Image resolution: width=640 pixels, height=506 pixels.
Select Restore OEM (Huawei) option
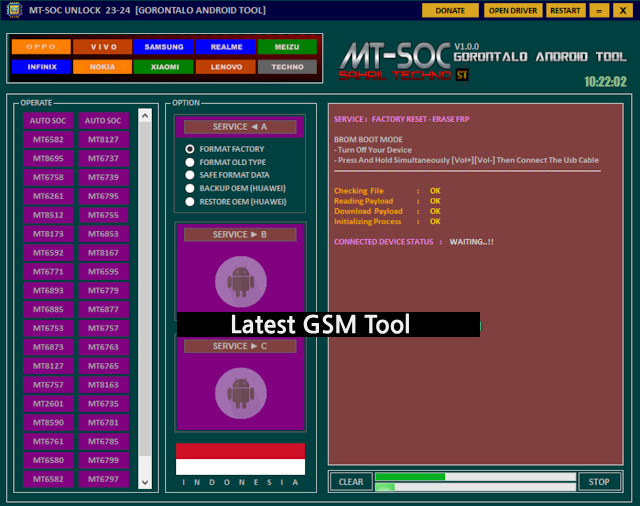tap(190, 202)
